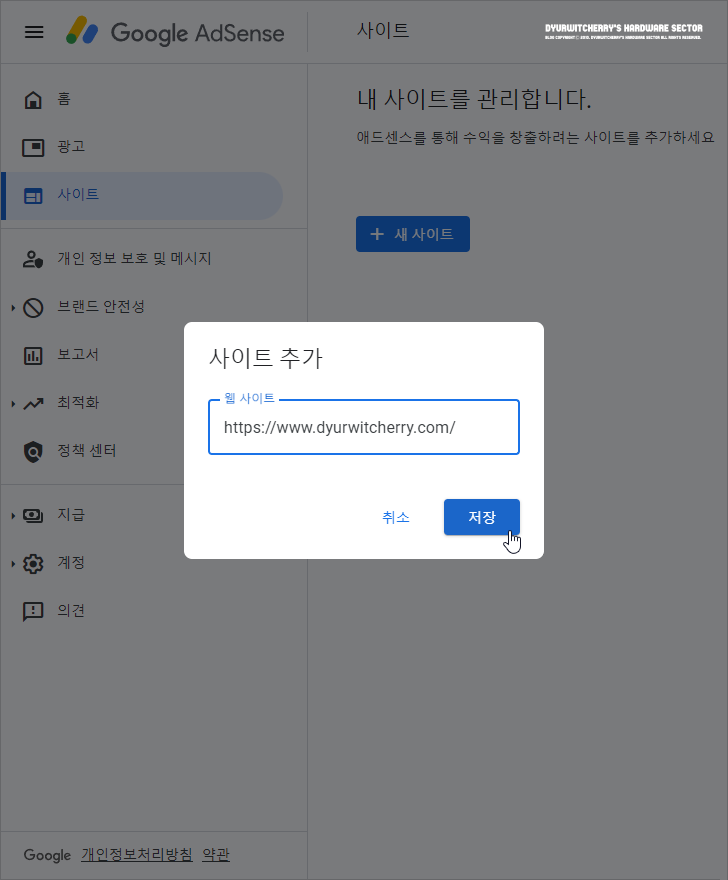Expand the 계정 section arrow

click(x=13, y=563)
